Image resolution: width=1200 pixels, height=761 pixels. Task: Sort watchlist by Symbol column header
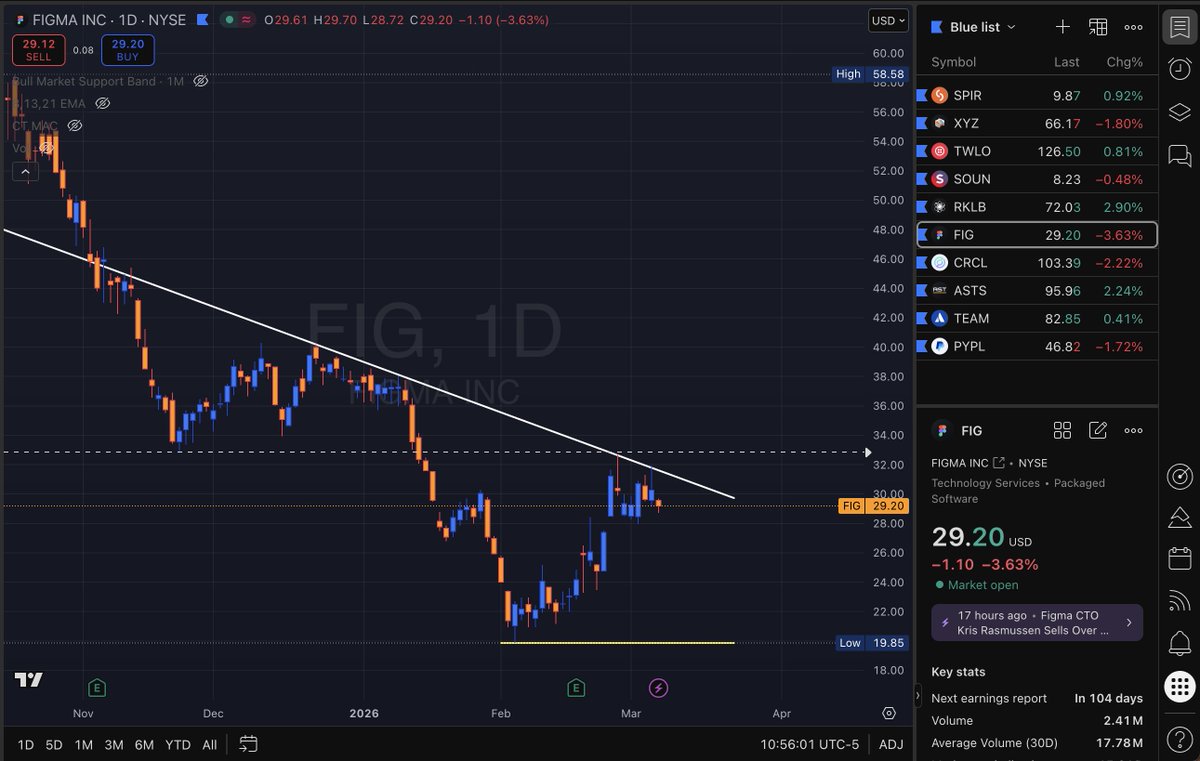954,62
